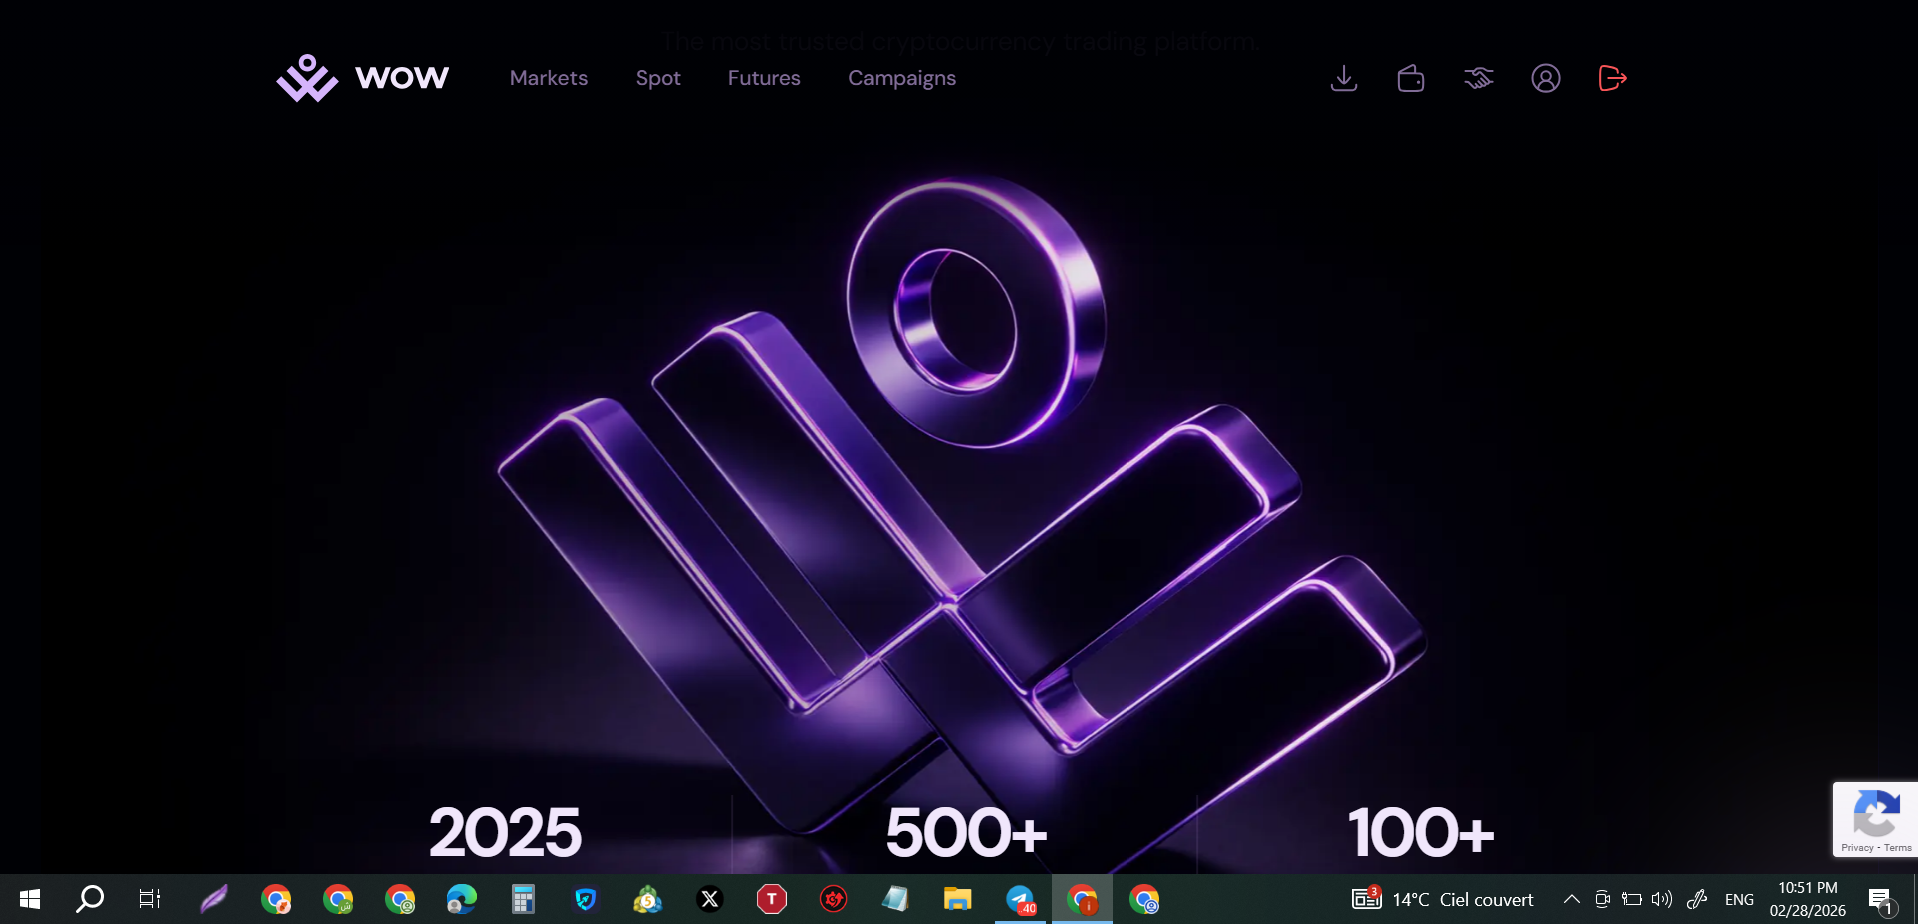The width and height of the screenshot is (1918, 924).
Task: Open the reCAPTCHA Terms link
Action: (x=1898, y=848)
